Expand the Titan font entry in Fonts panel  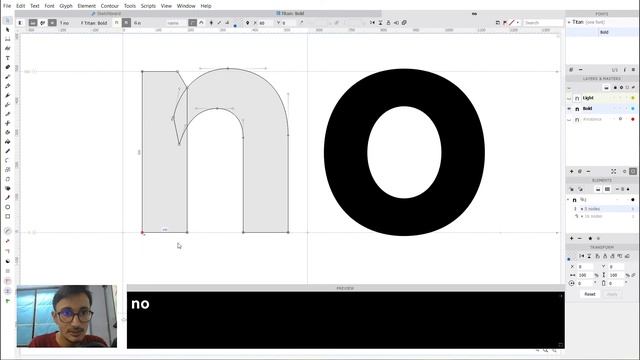tap(569, 22)
